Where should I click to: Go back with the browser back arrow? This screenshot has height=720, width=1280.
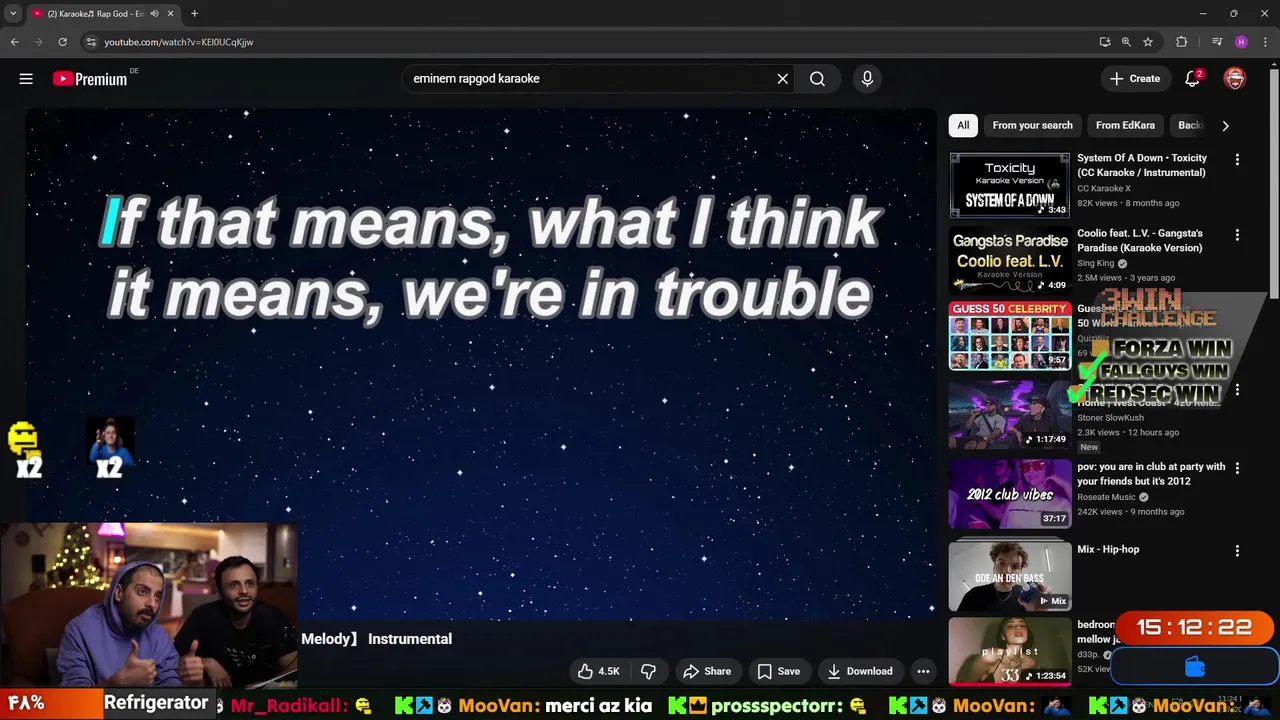tap(14, 42)
